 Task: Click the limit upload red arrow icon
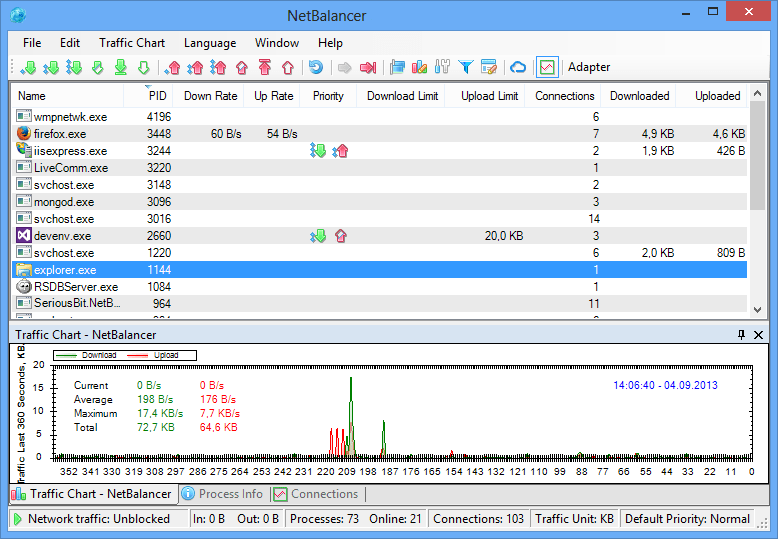click(242, 67)
